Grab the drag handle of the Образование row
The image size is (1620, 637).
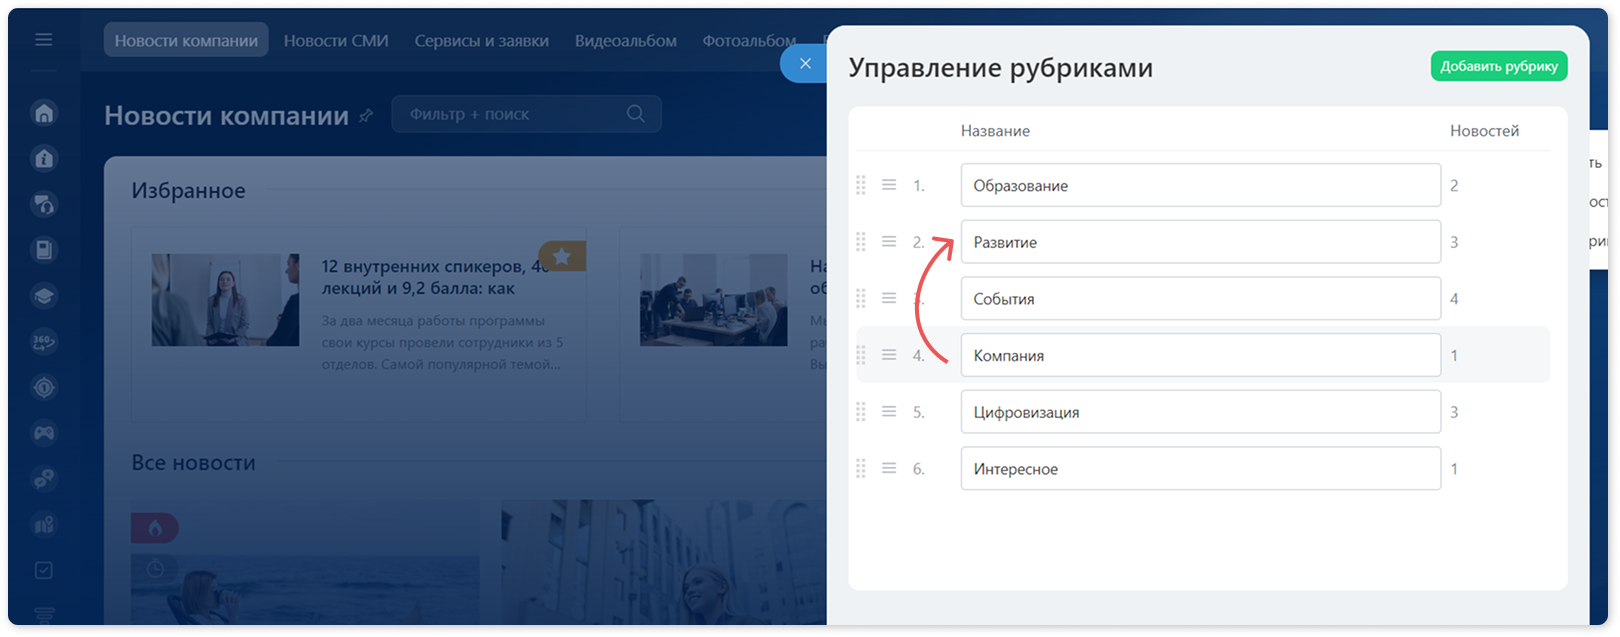click(861, 186)
